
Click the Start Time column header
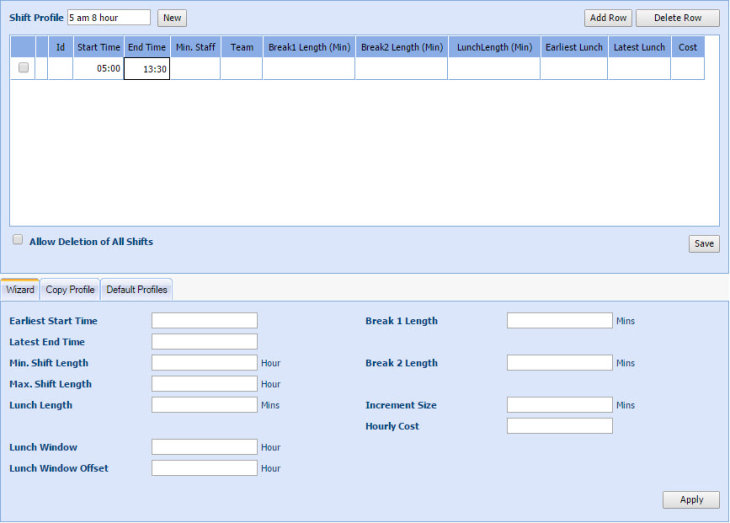(99, 47)
